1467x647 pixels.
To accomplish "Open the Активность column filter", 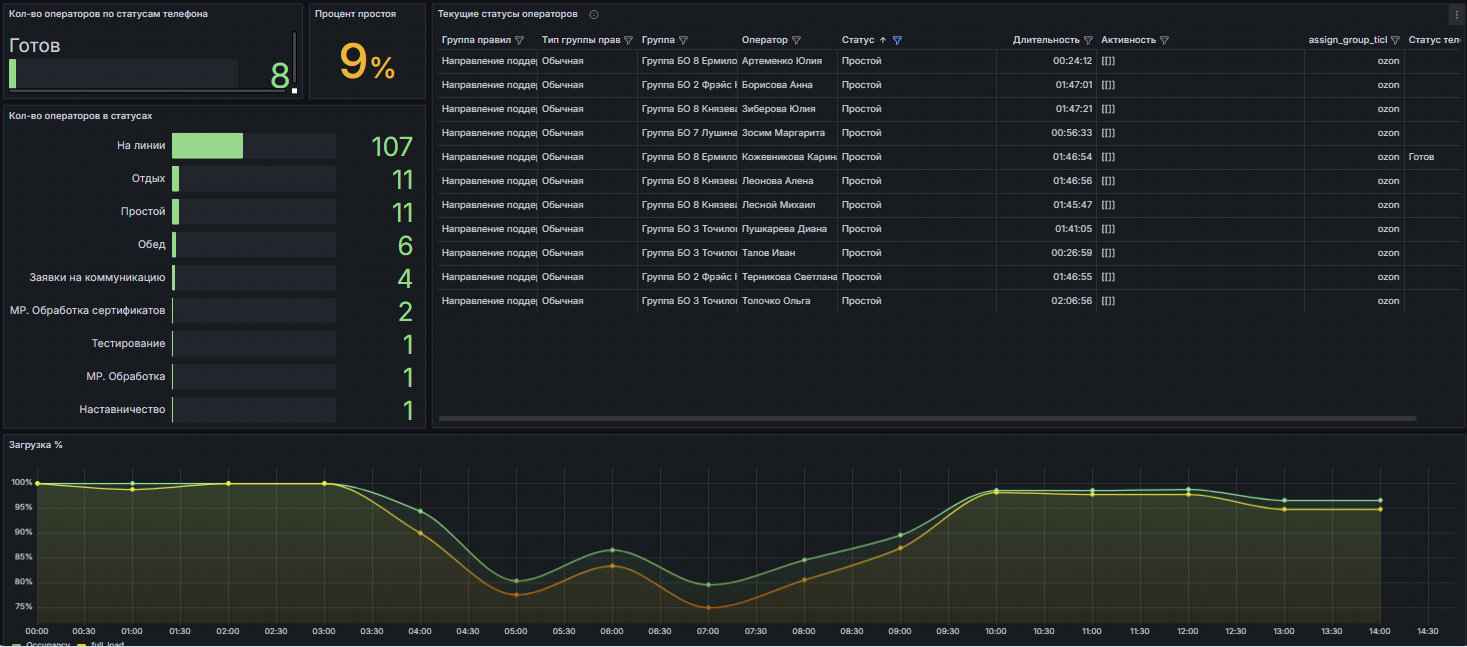I will (1164, 41).
